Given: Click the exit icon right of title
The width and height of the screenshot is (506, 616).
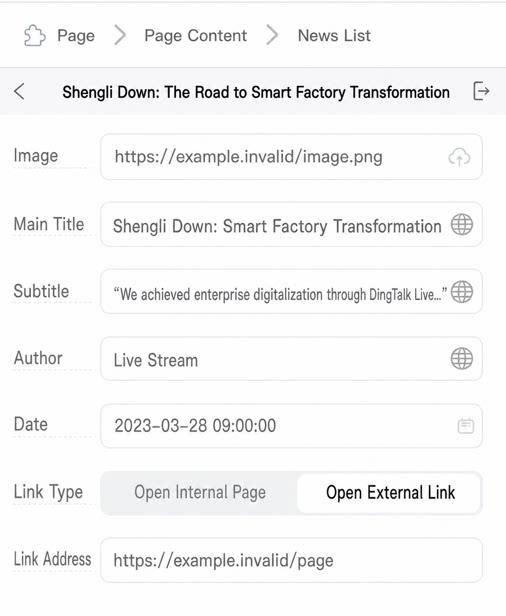Looking at the screenshot, I should [481, 91].
